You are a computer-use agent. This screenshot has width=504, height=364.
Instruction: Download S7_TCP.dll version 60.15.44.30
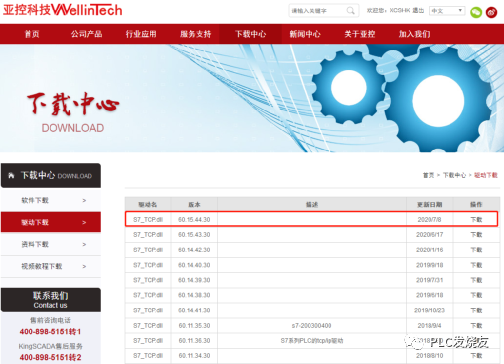point(476,220)
